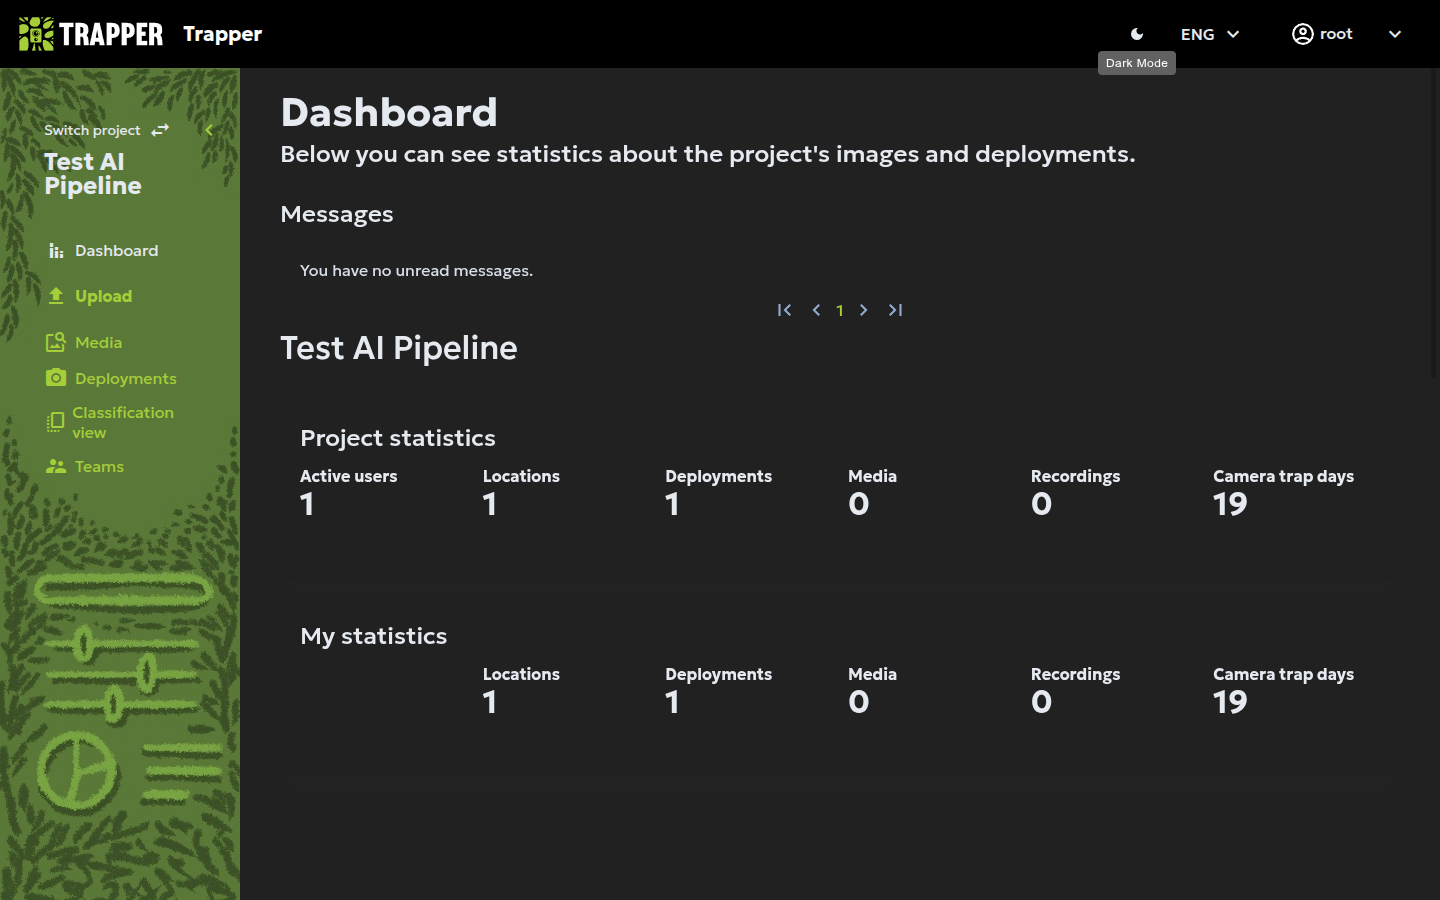
Task: Jump to the last messages page
Action: (x=895, y=310)
